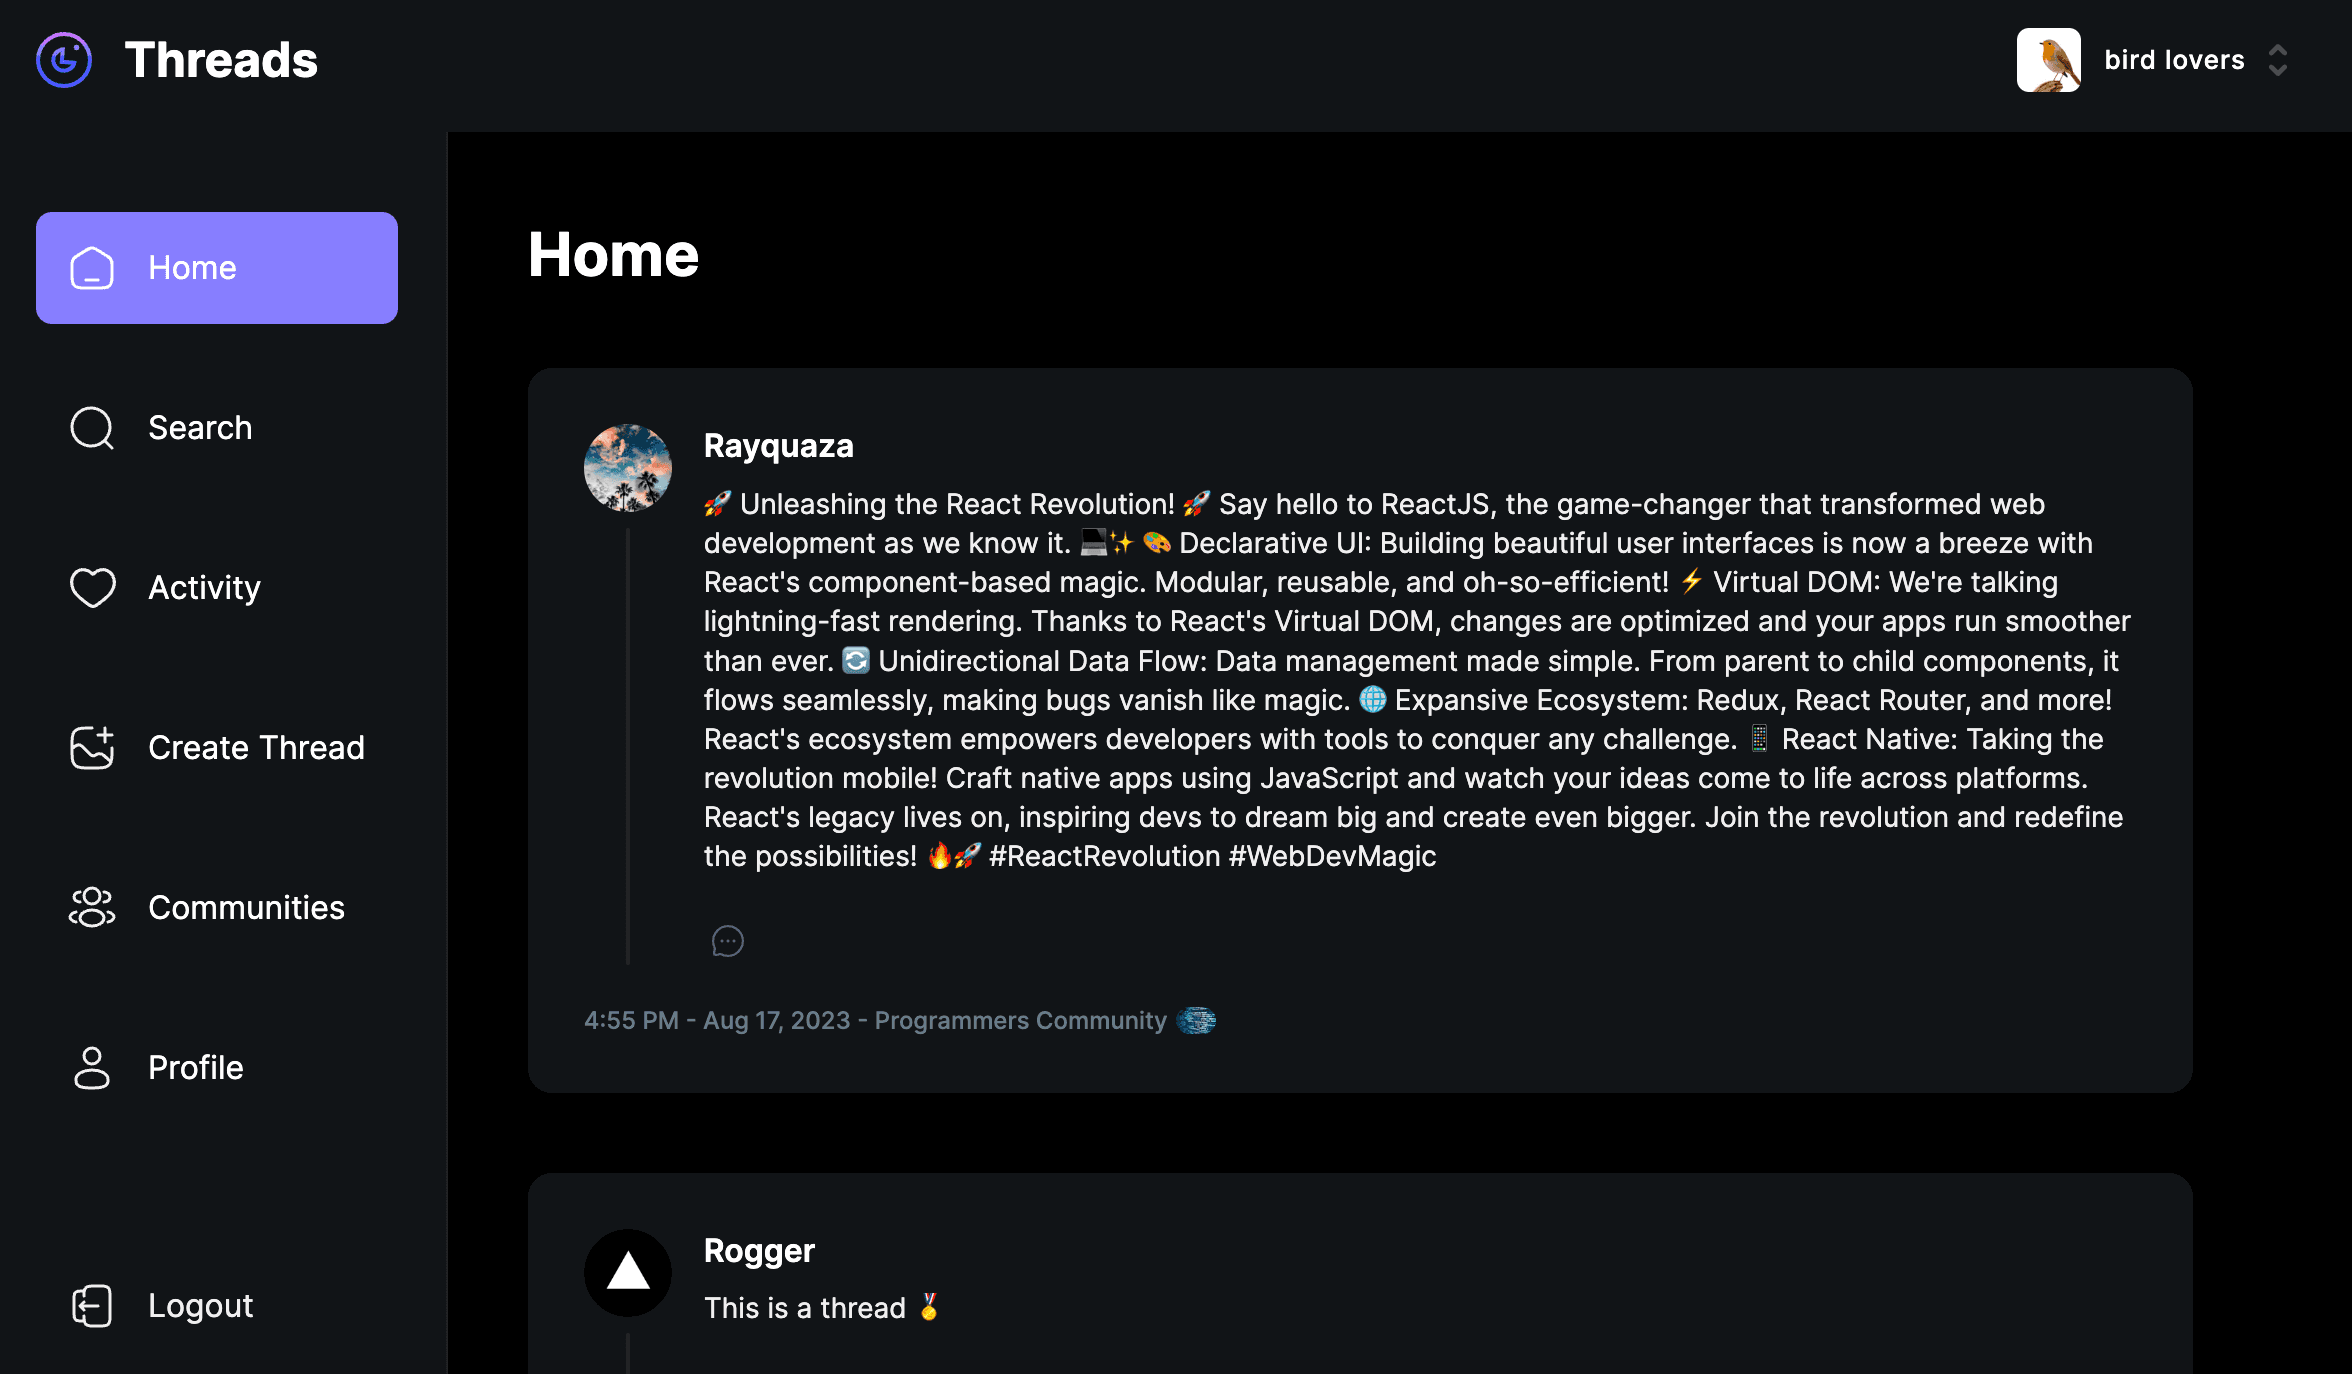This screenshot has height=1374, width=2352.
Task: Navigate to the Communities section
Action: pyautogui.click(x=246, y=908)
